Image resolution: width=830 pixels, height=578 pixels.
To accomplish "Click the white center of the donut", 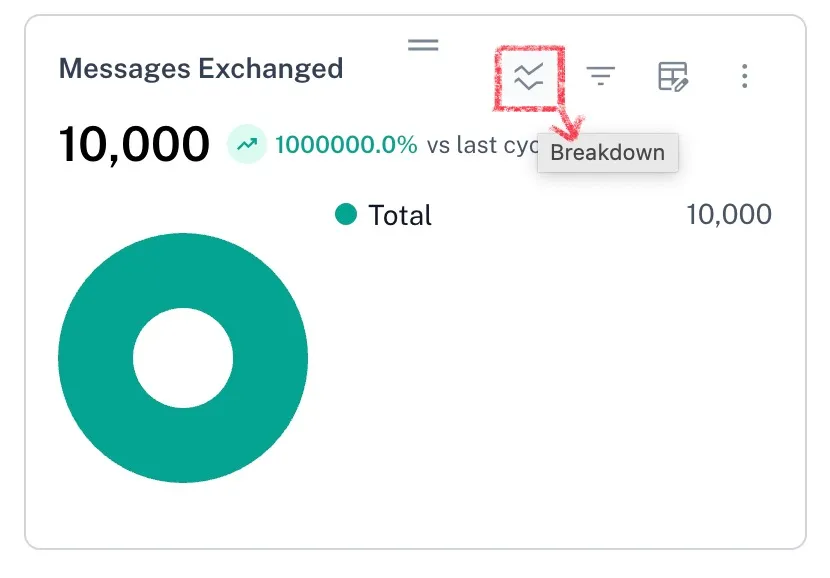I will point(183,358).
